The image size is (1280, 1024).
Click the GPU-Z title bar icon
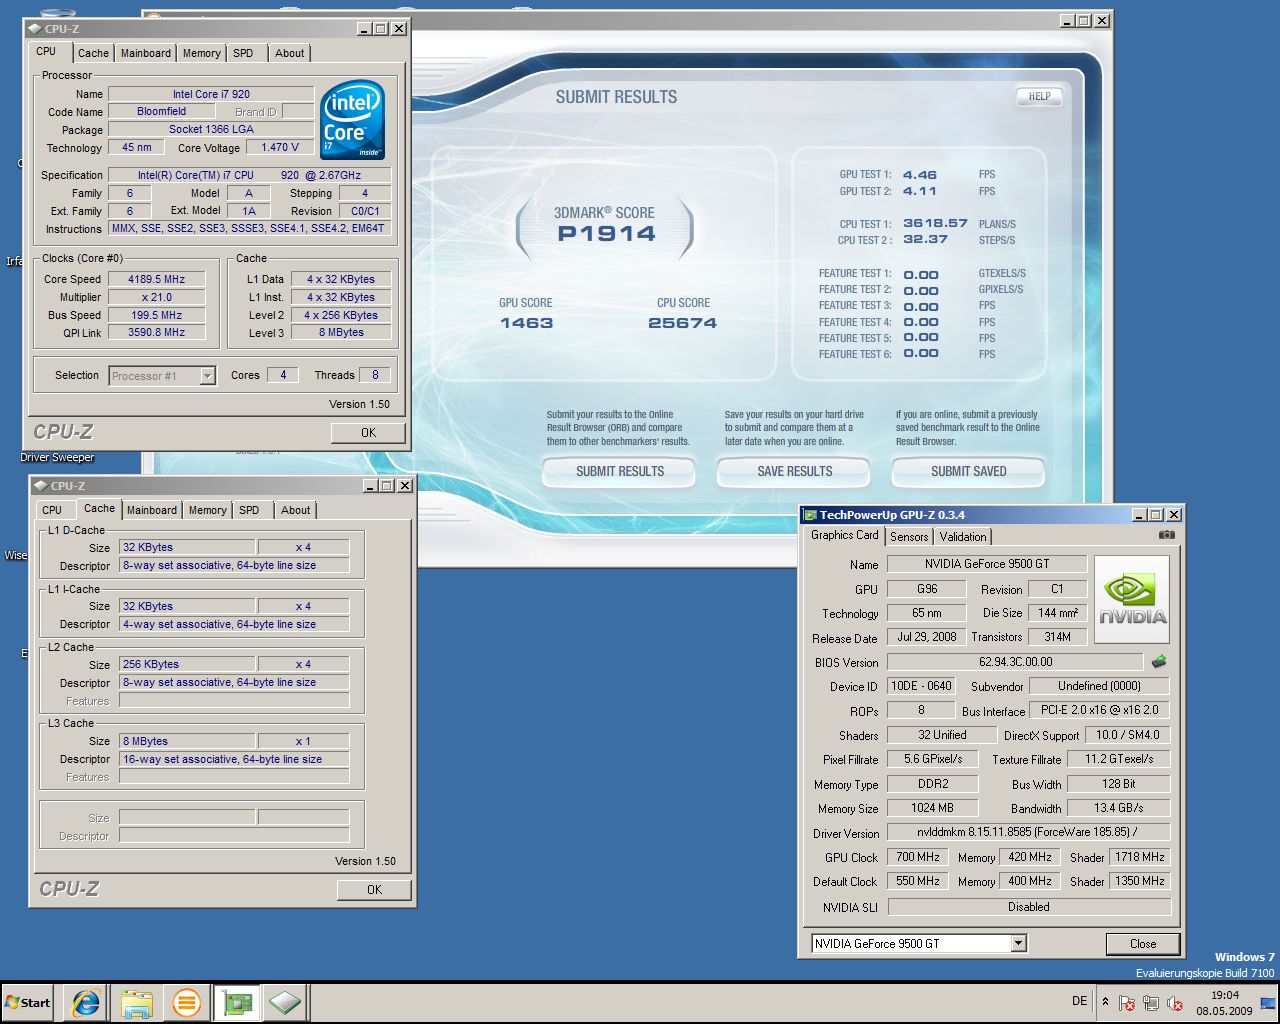tap(810, 515)
